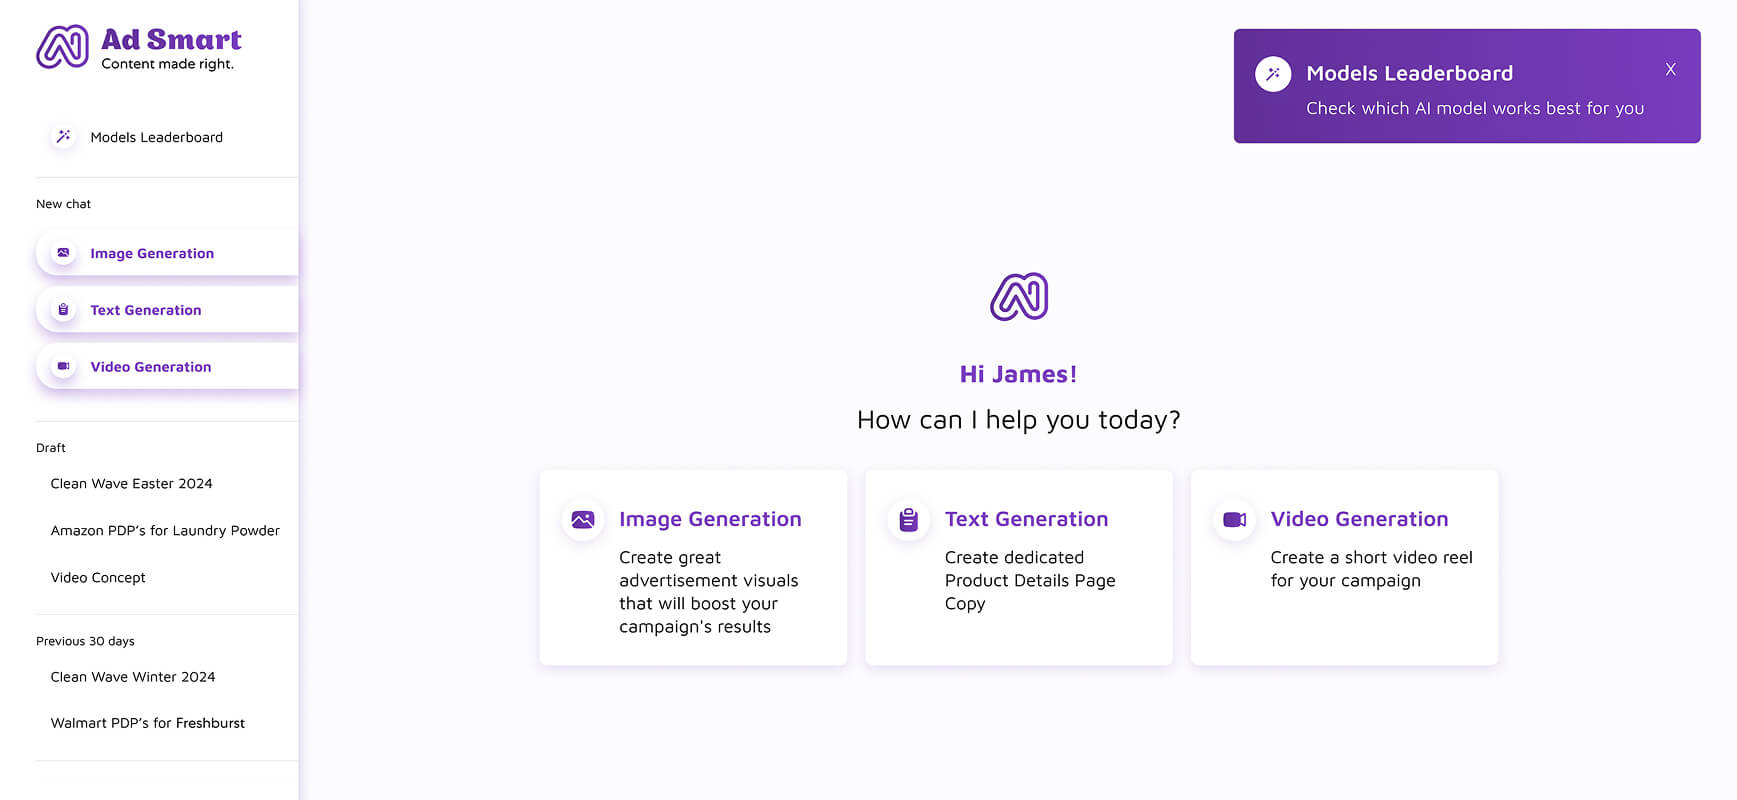The image size is (1737, 800).
Task: Open the Clean Wave Easter 2024 draft
Action: [131, 483]
